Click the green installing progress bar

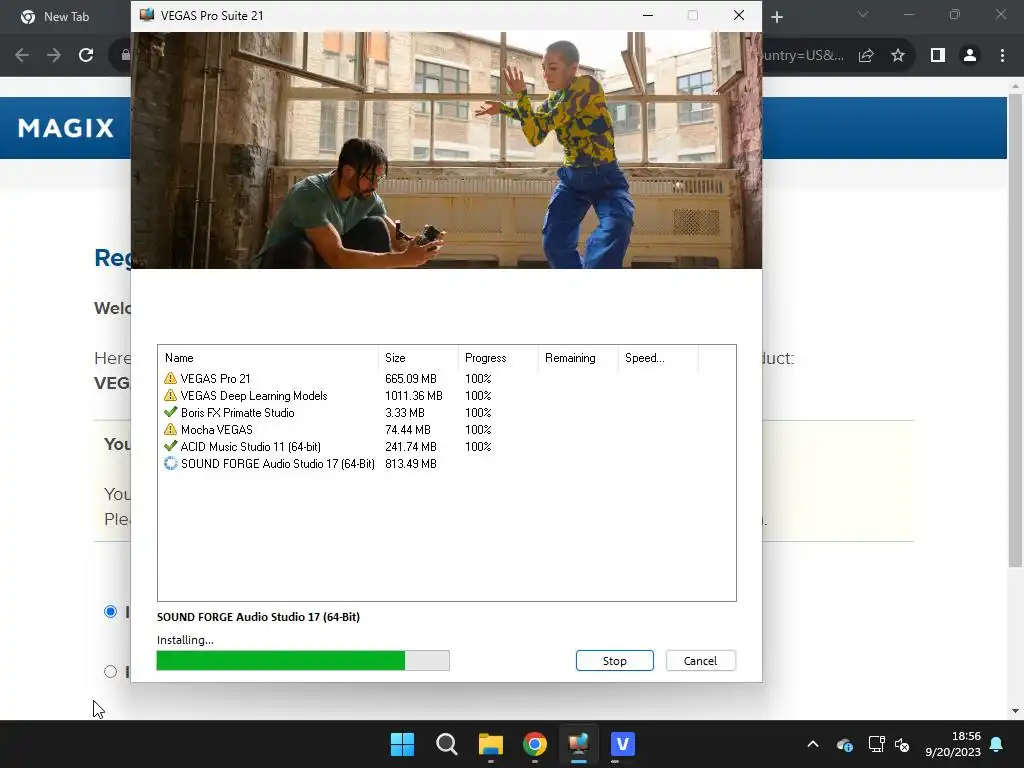[303, 660]
